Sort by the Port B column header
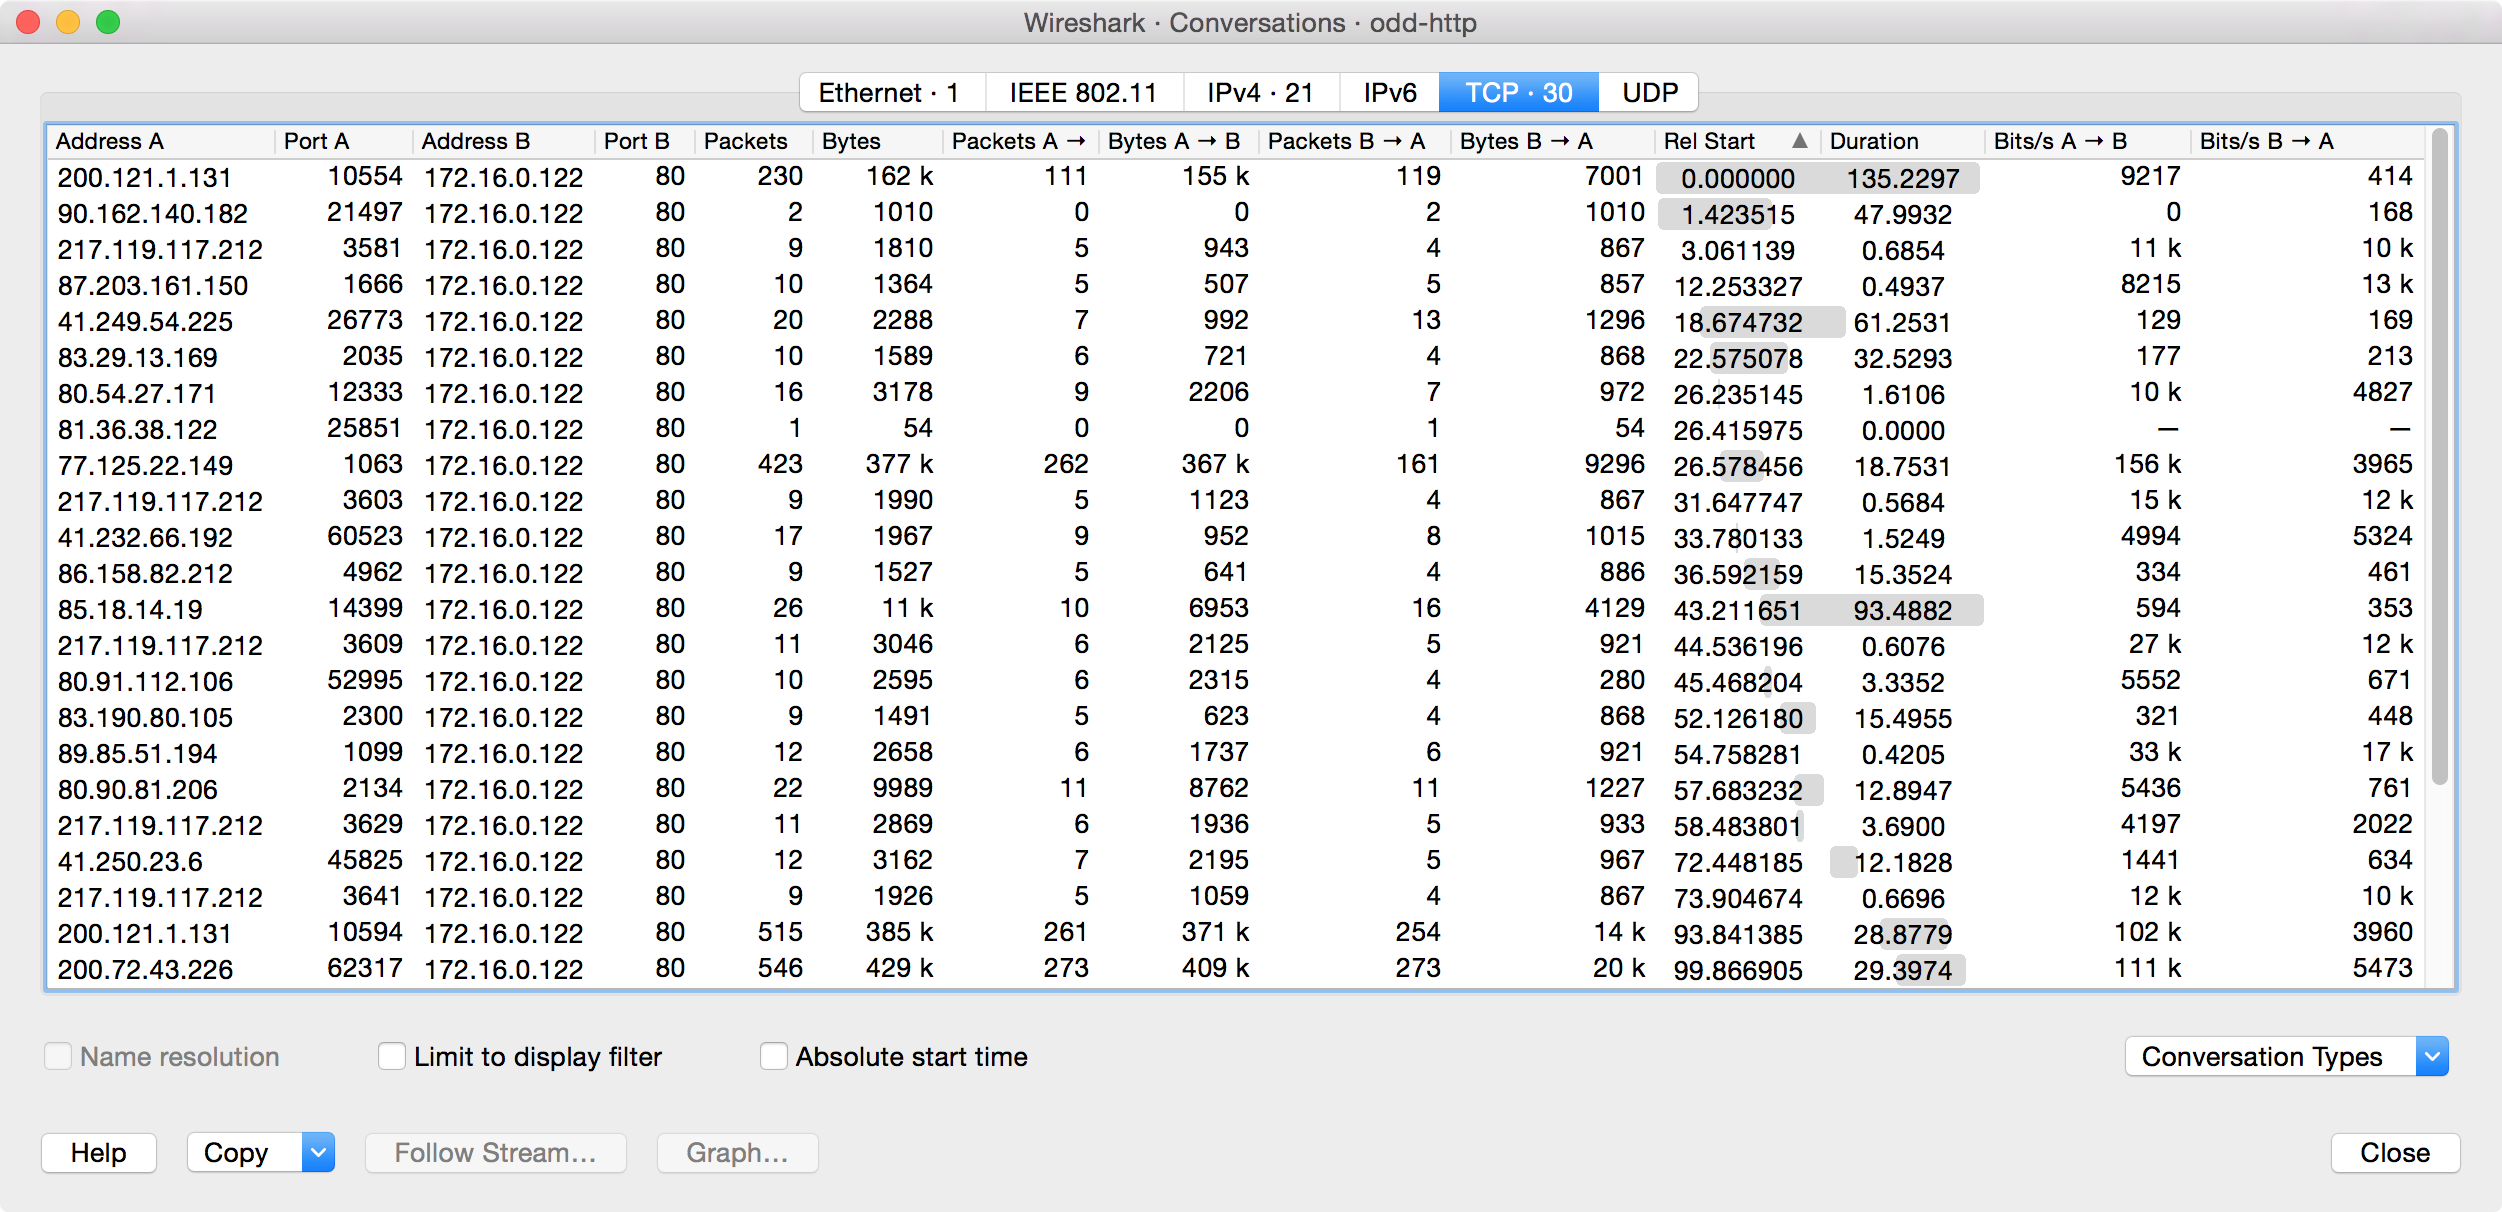Screen dimensions: 2502x1212 pos(644,141)
